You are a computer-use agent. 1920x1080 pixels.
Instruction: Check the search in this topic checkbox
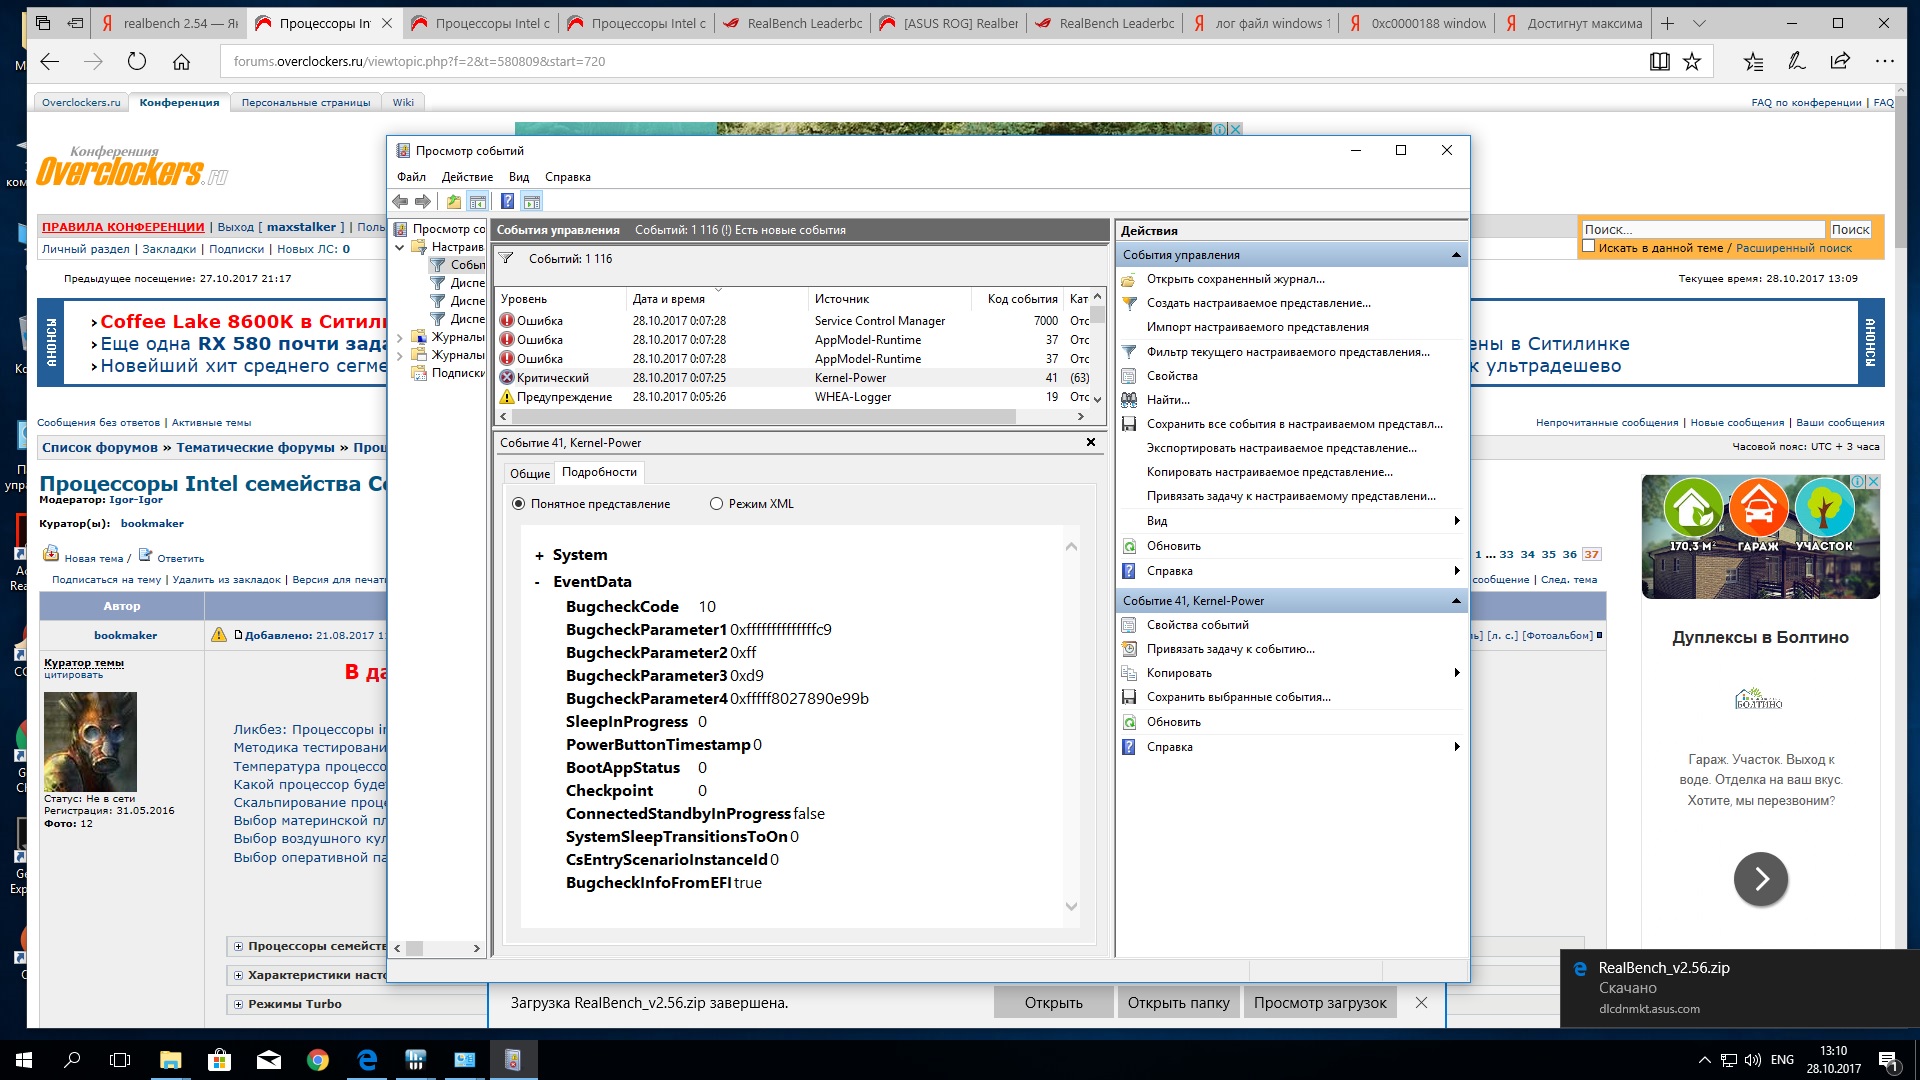1588,246
